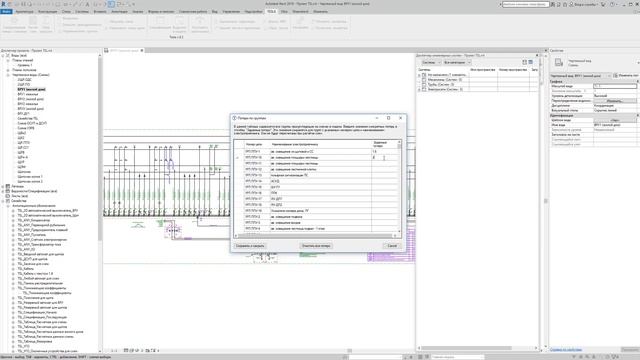Click the drafting view type icon in Properties
640x360 pixels.
559,62
